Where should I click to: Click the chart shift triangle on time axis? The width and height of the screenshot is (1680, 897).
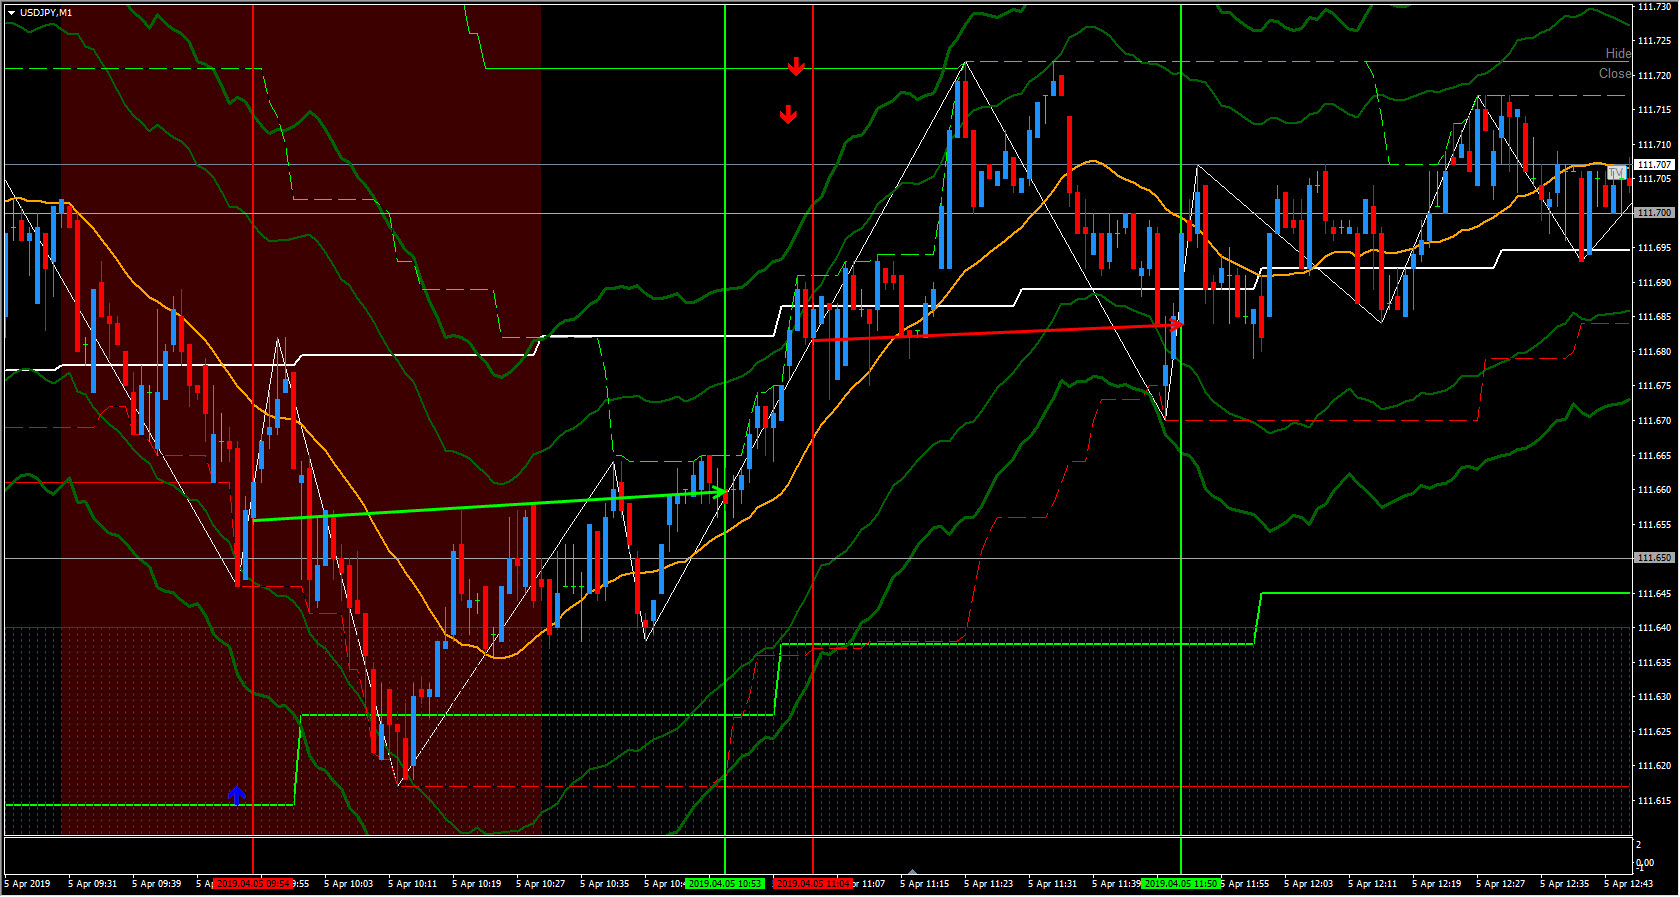[x=912, y=872]
